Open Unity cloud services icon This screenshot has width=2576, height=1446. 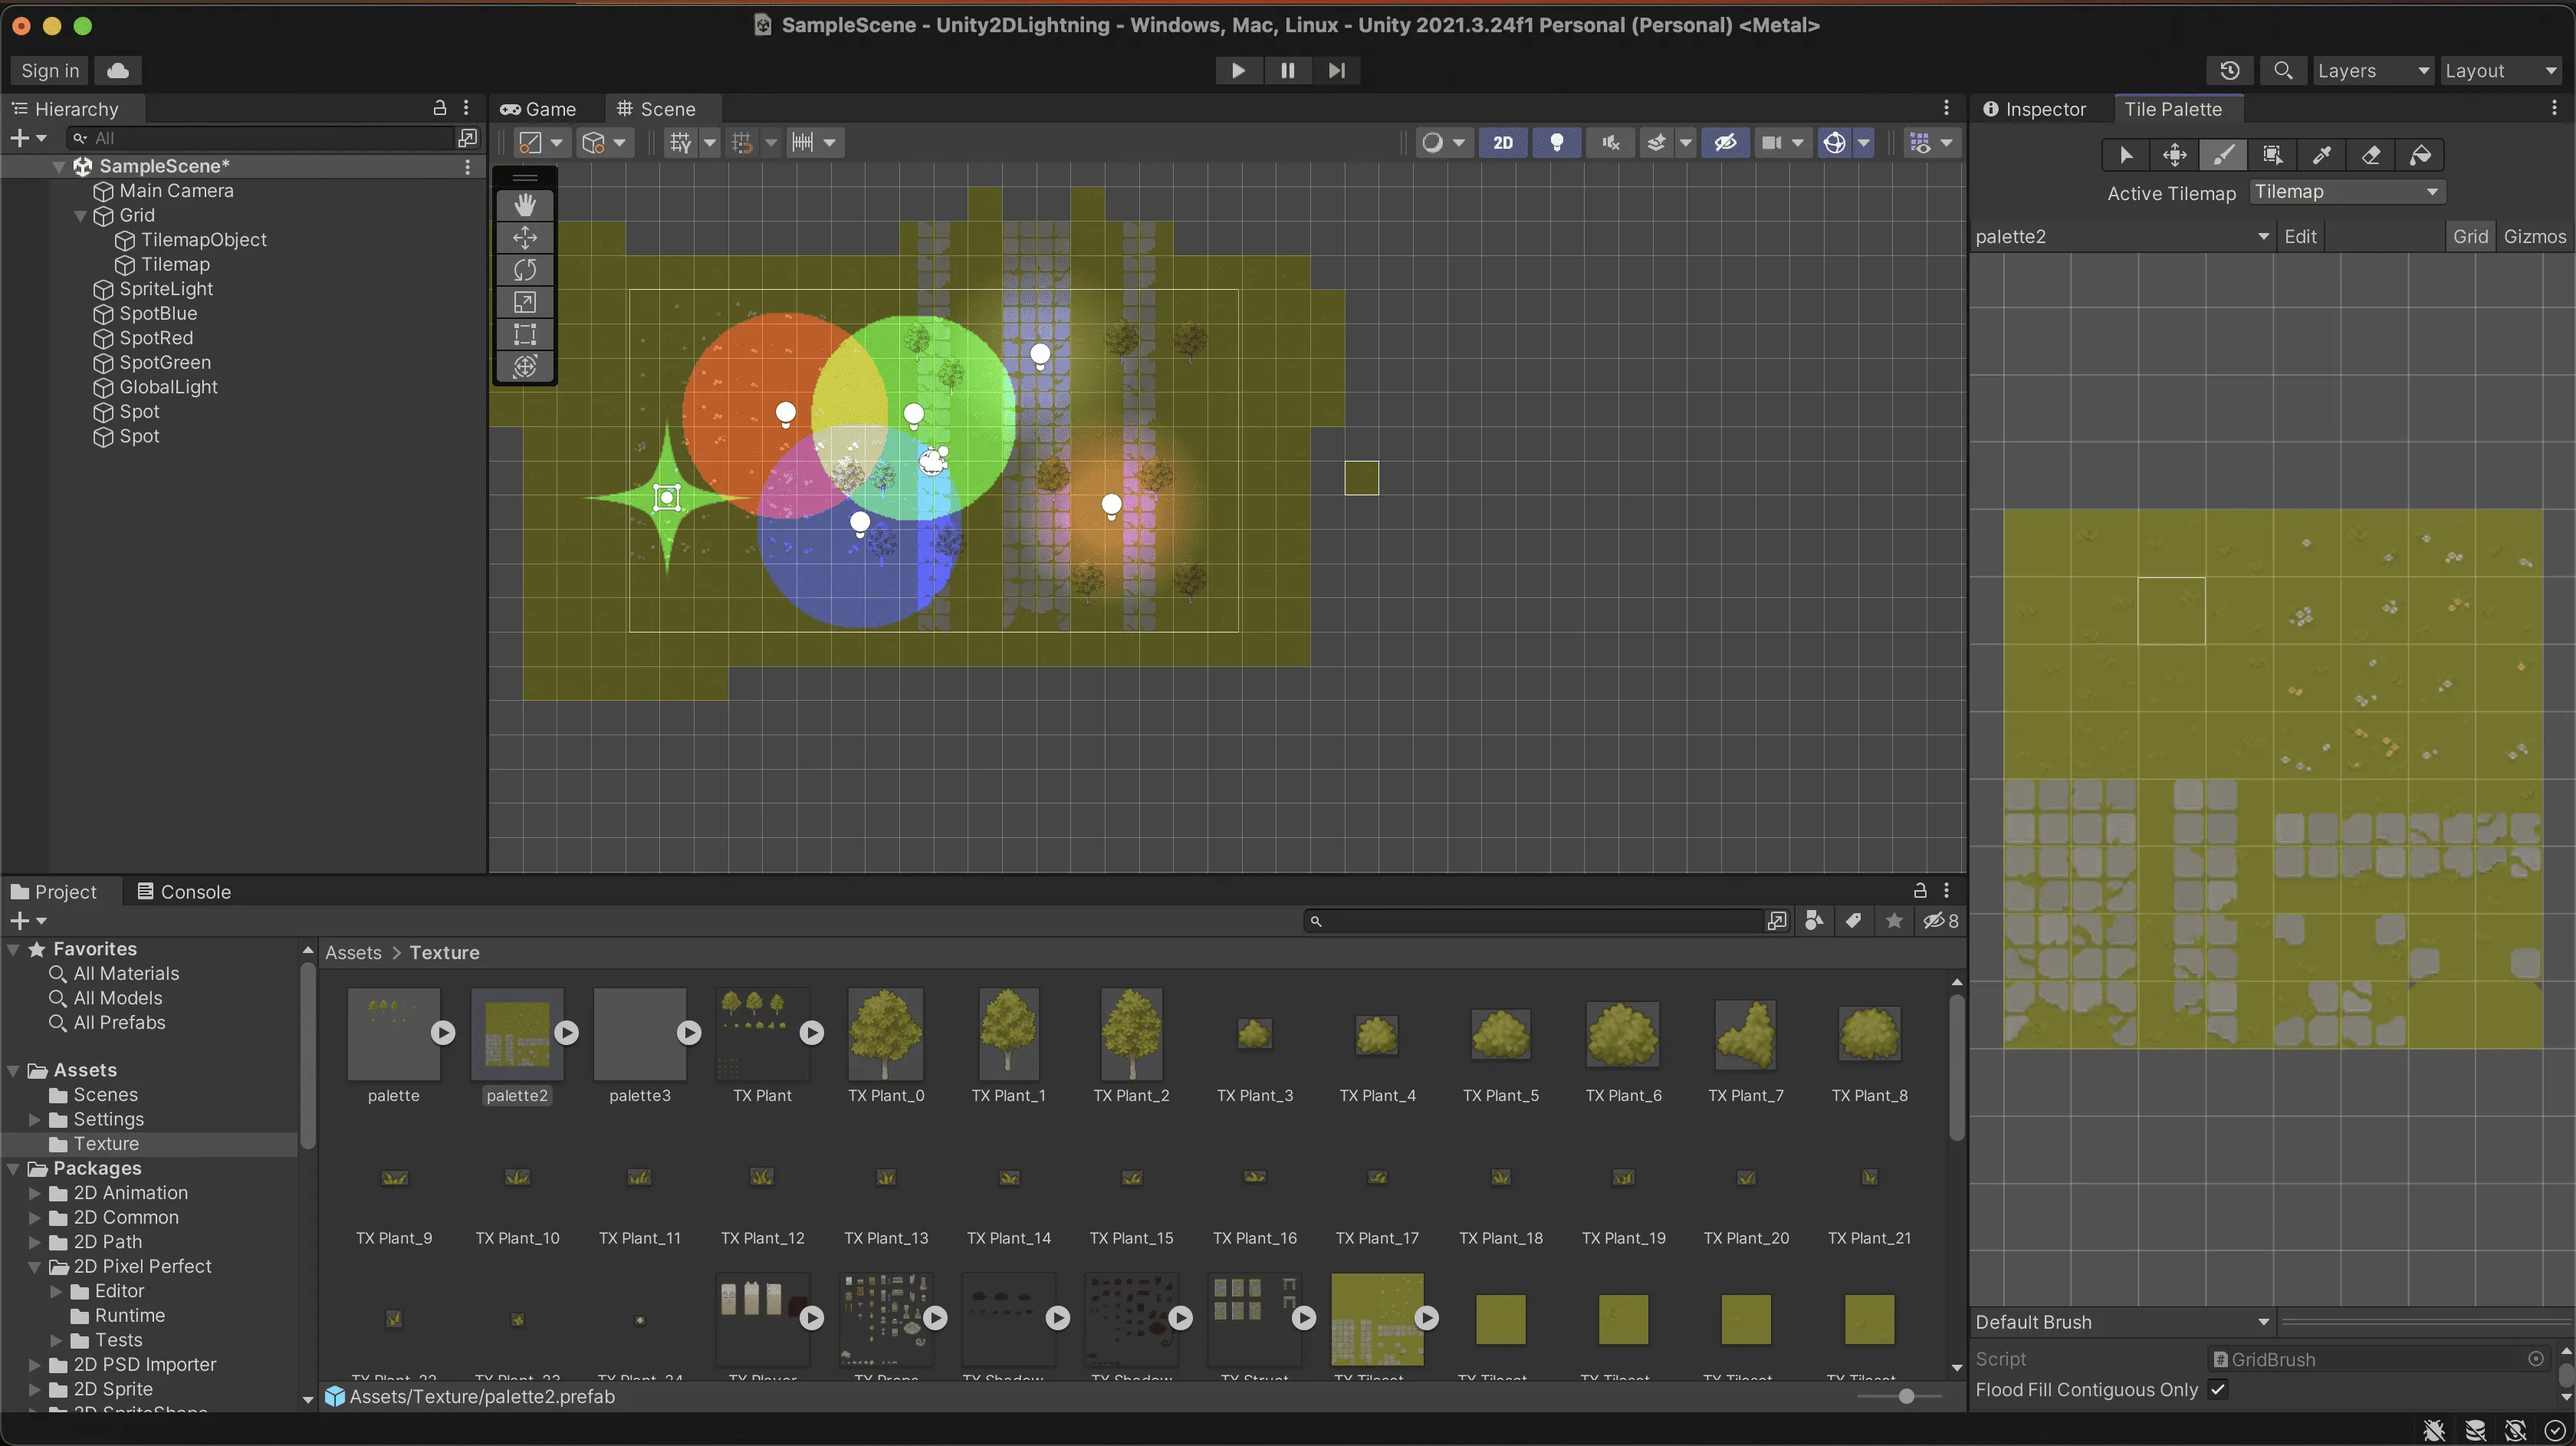118,70
